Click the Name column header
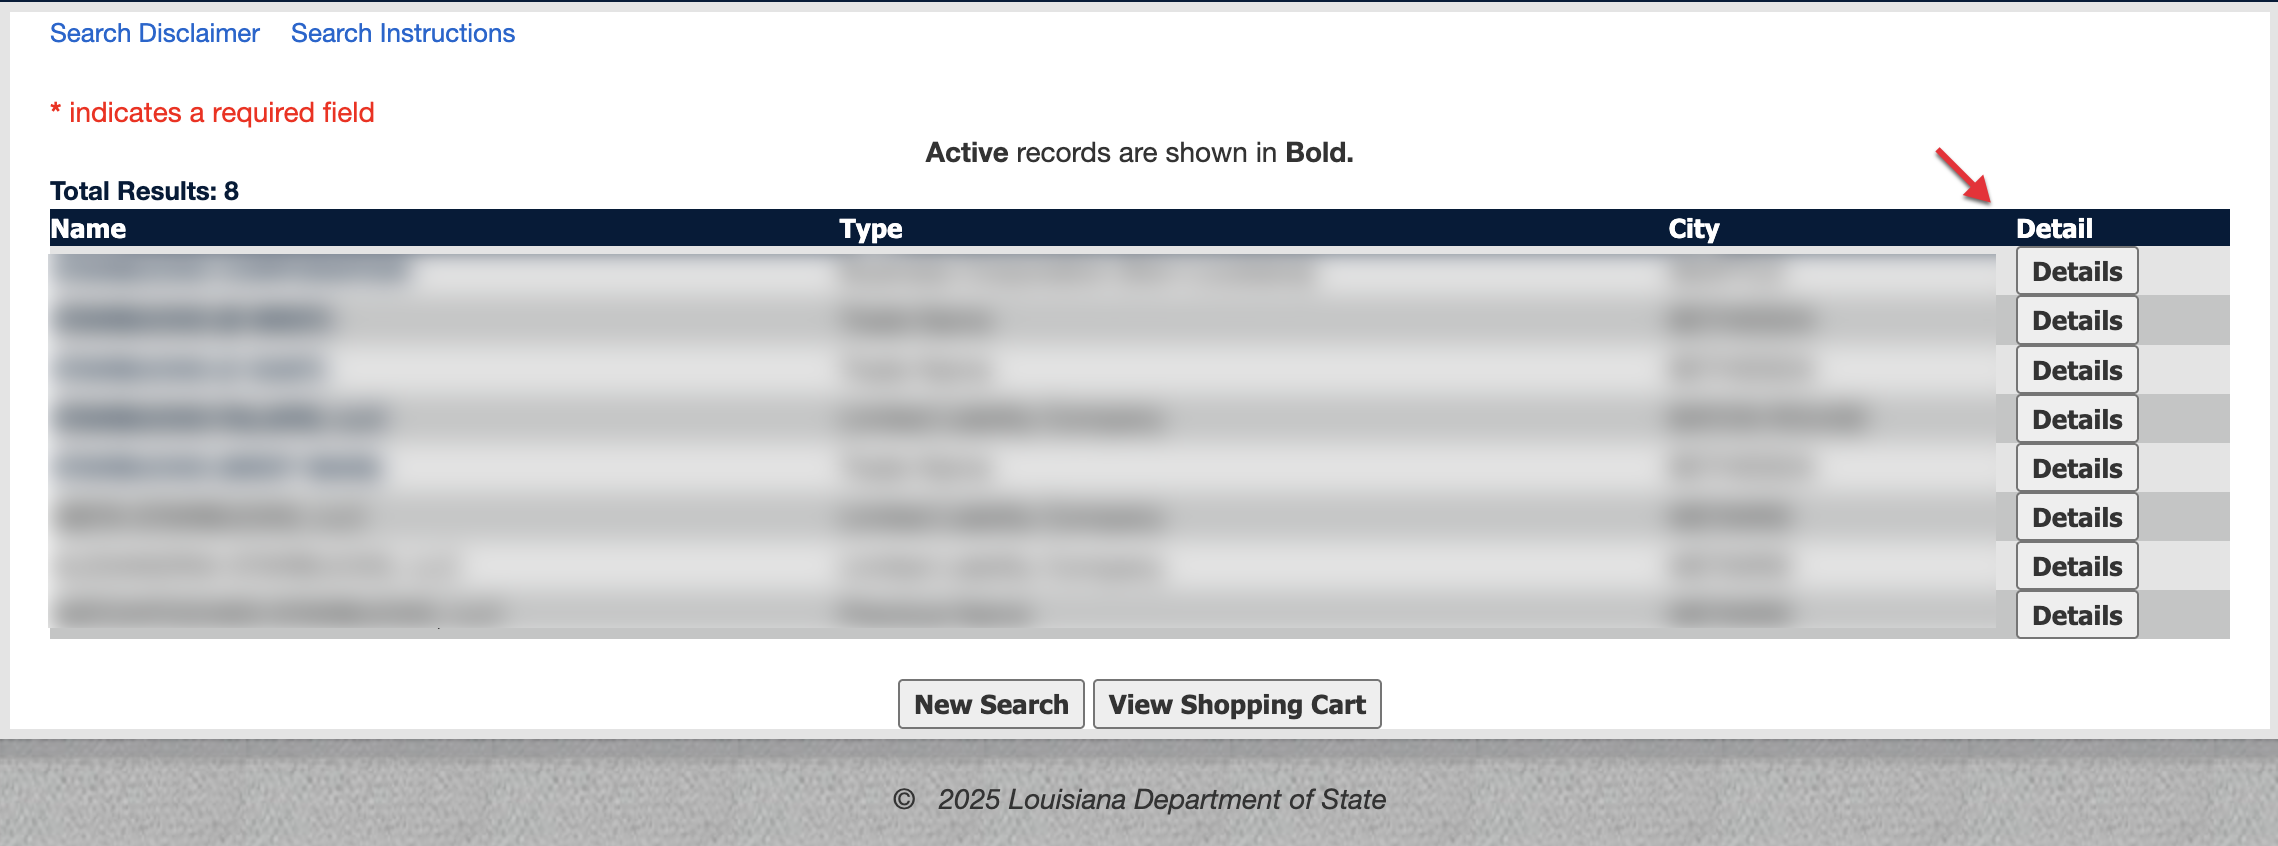 pos(88,229)
